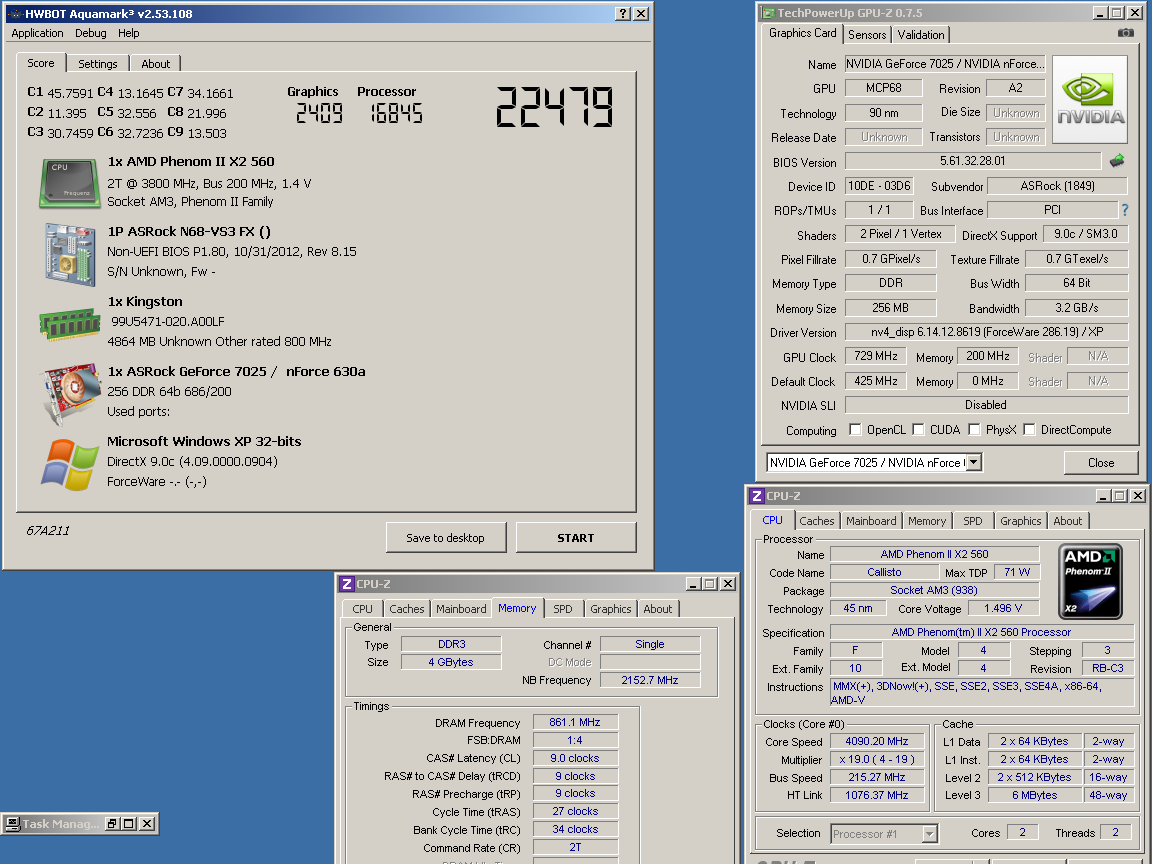1152x864 pixels.
Task: Click the GPU Clock value 729 MHz
Action: click(876, 356)
